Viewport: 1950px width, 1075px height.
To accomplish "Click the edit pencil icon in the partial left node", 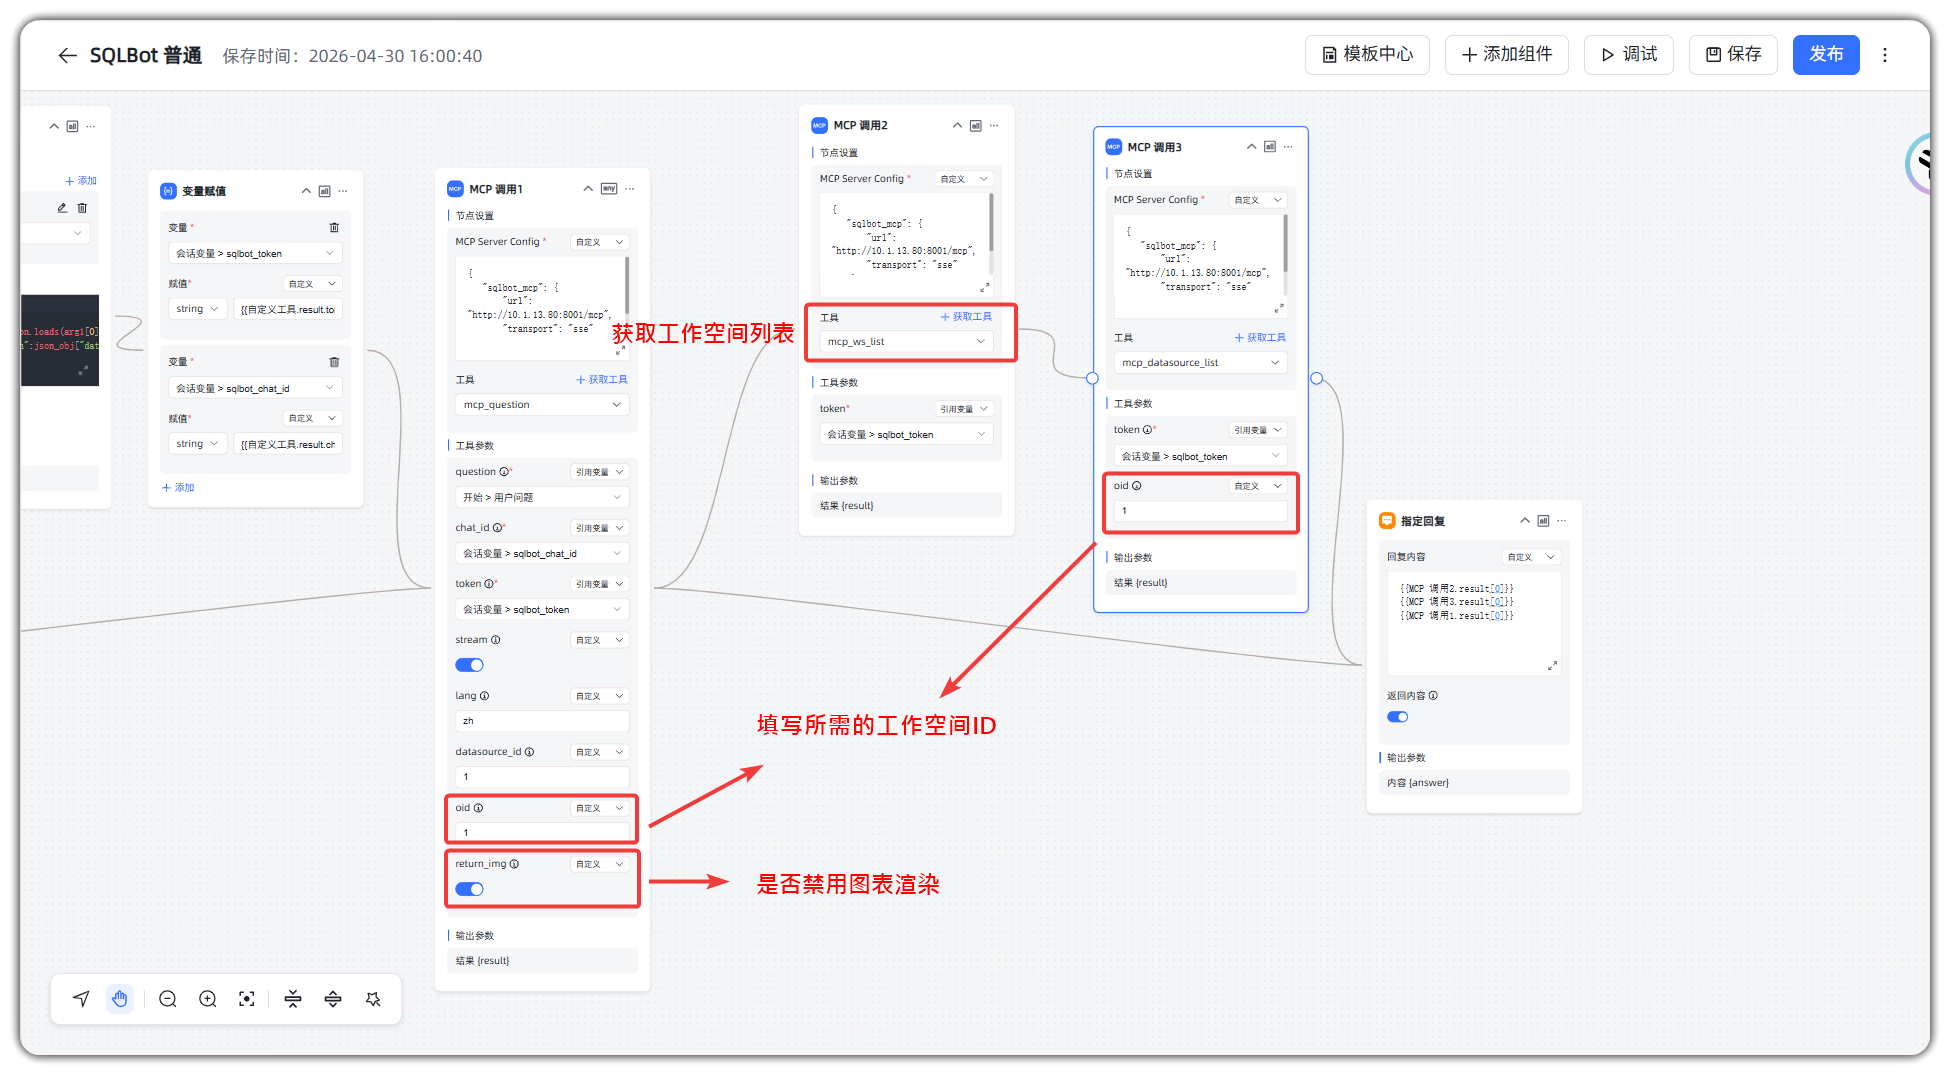I will [x=62, y=208].
